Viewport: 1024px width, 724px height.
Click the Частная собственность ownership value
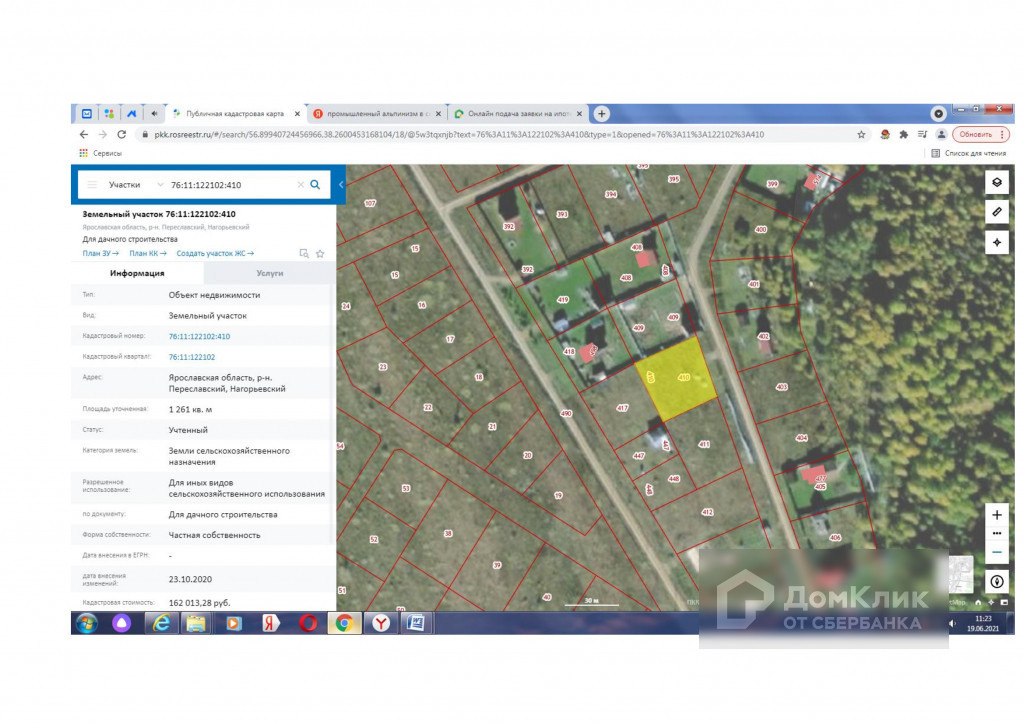[x=214, y=535]
